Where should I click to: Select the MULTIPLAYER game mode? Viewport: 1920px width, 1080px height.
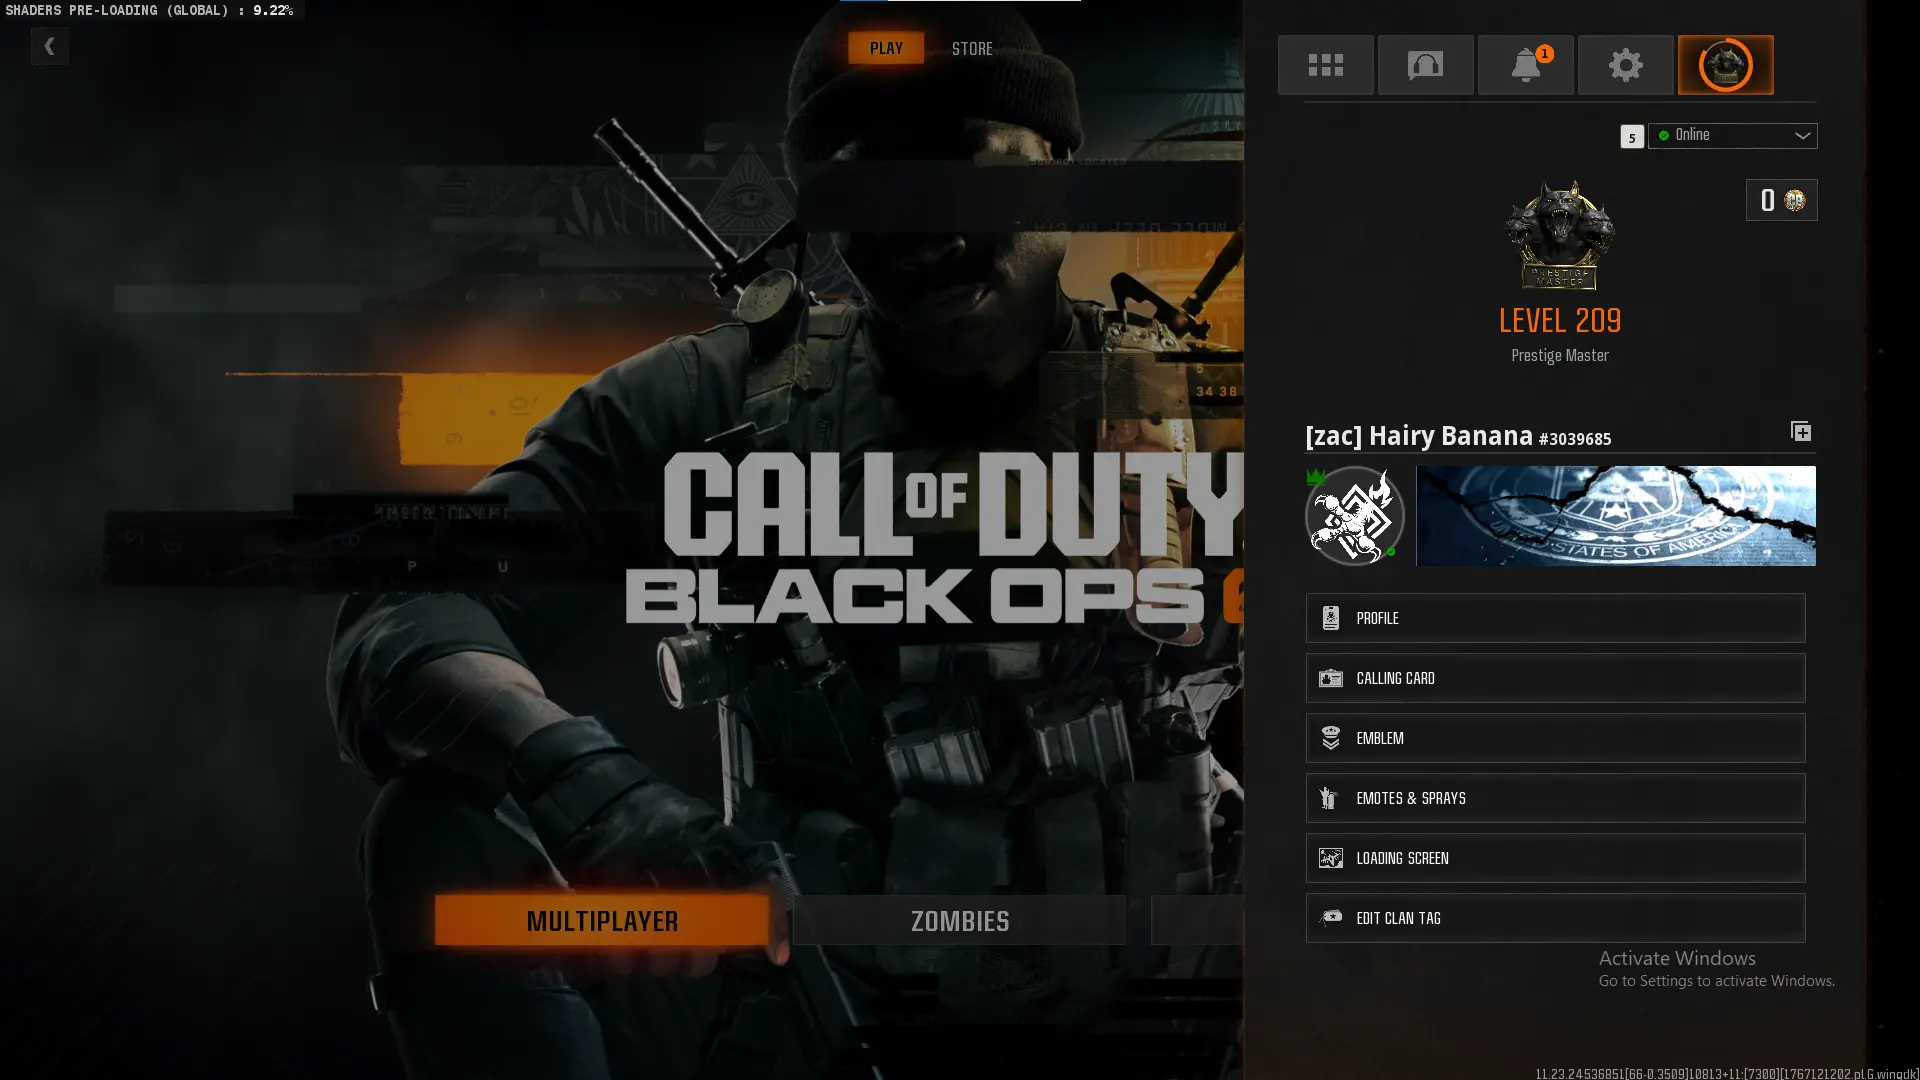pyautogui.click(x=601, y=921)
